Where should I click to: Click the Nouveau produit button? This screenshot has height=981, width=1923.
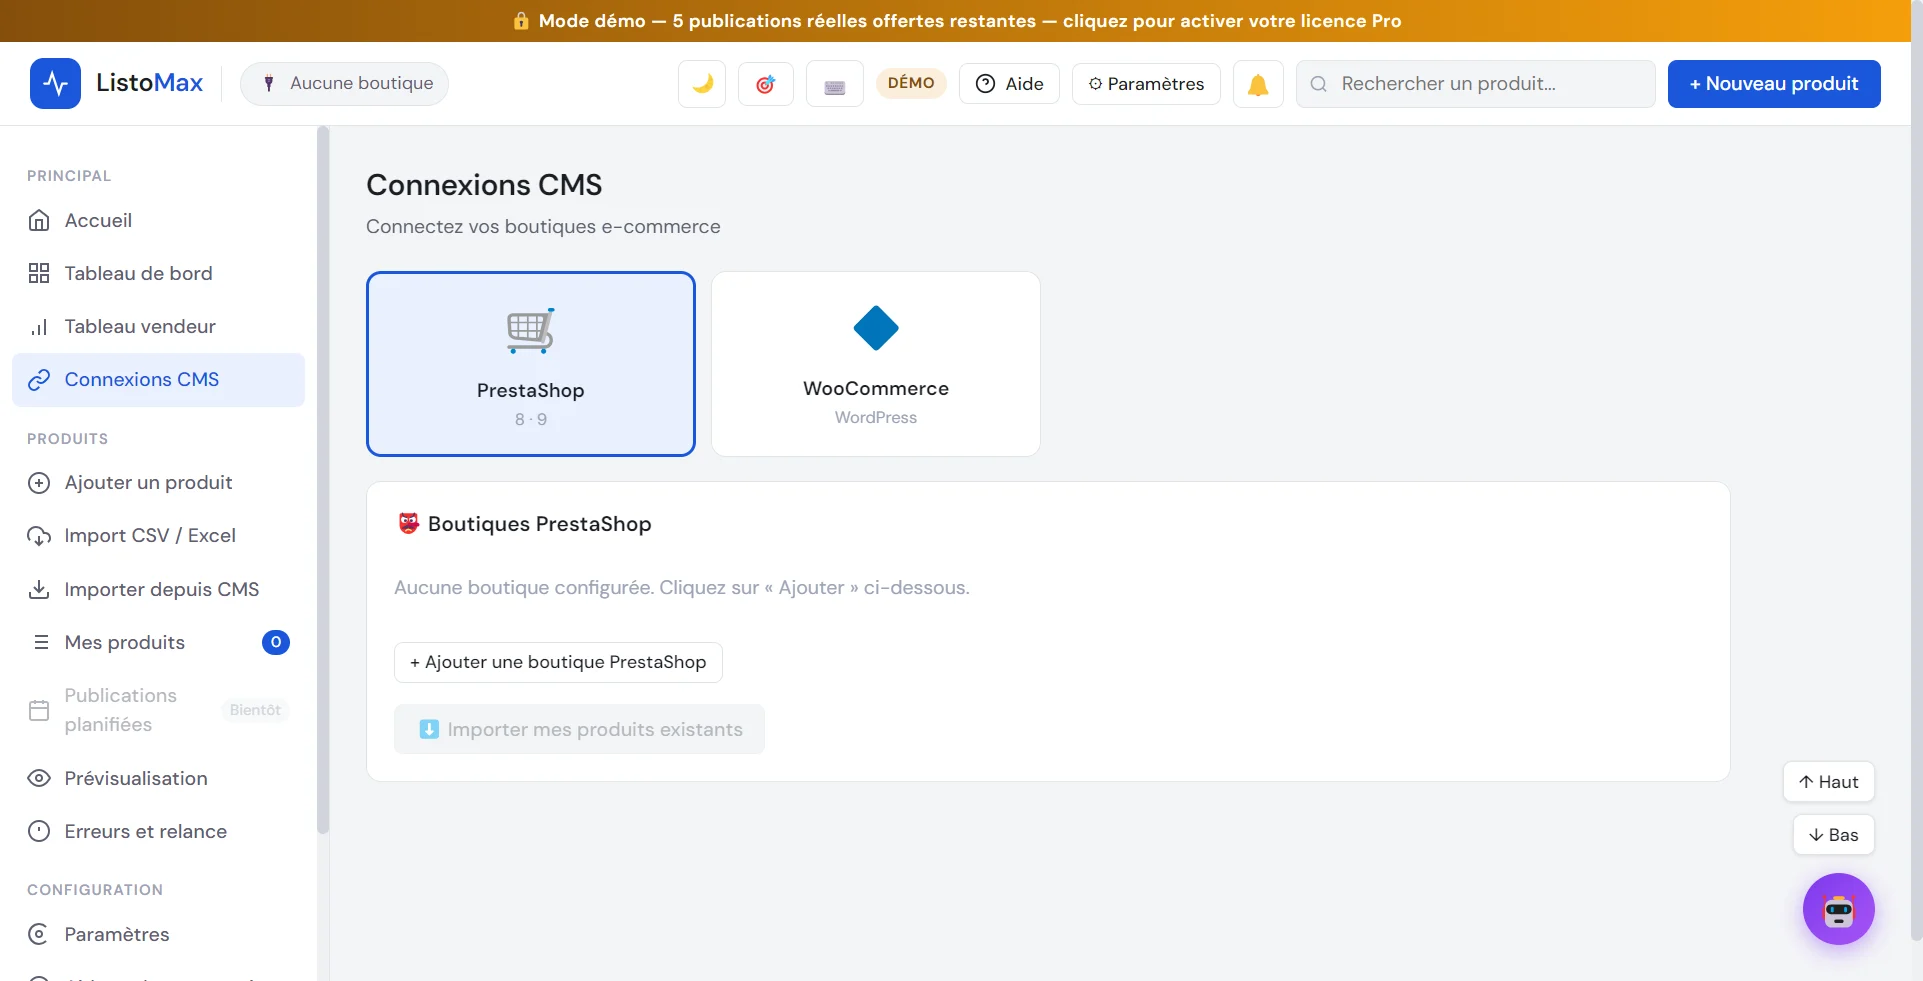pyautogui.click(x=1774, y=84)
